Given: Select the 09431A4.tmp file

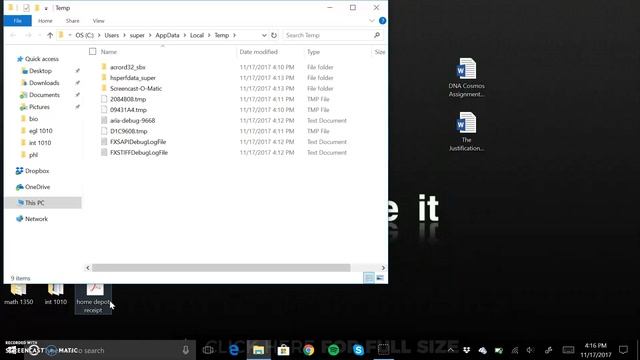Looking at the screenshot, I should pos(128,110).
